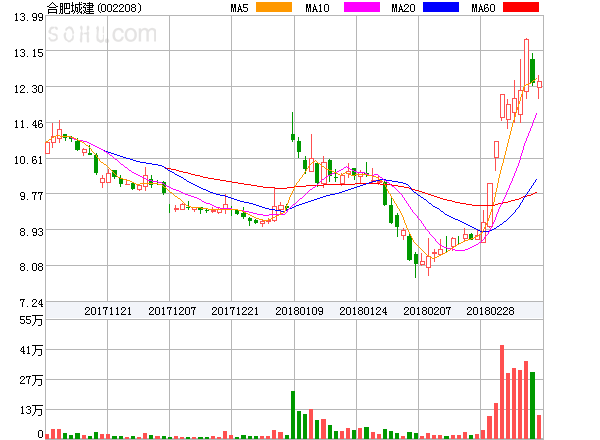Click the MA20 legend label
Viewport: 600px width, 440px height.
tap(403, 8)
